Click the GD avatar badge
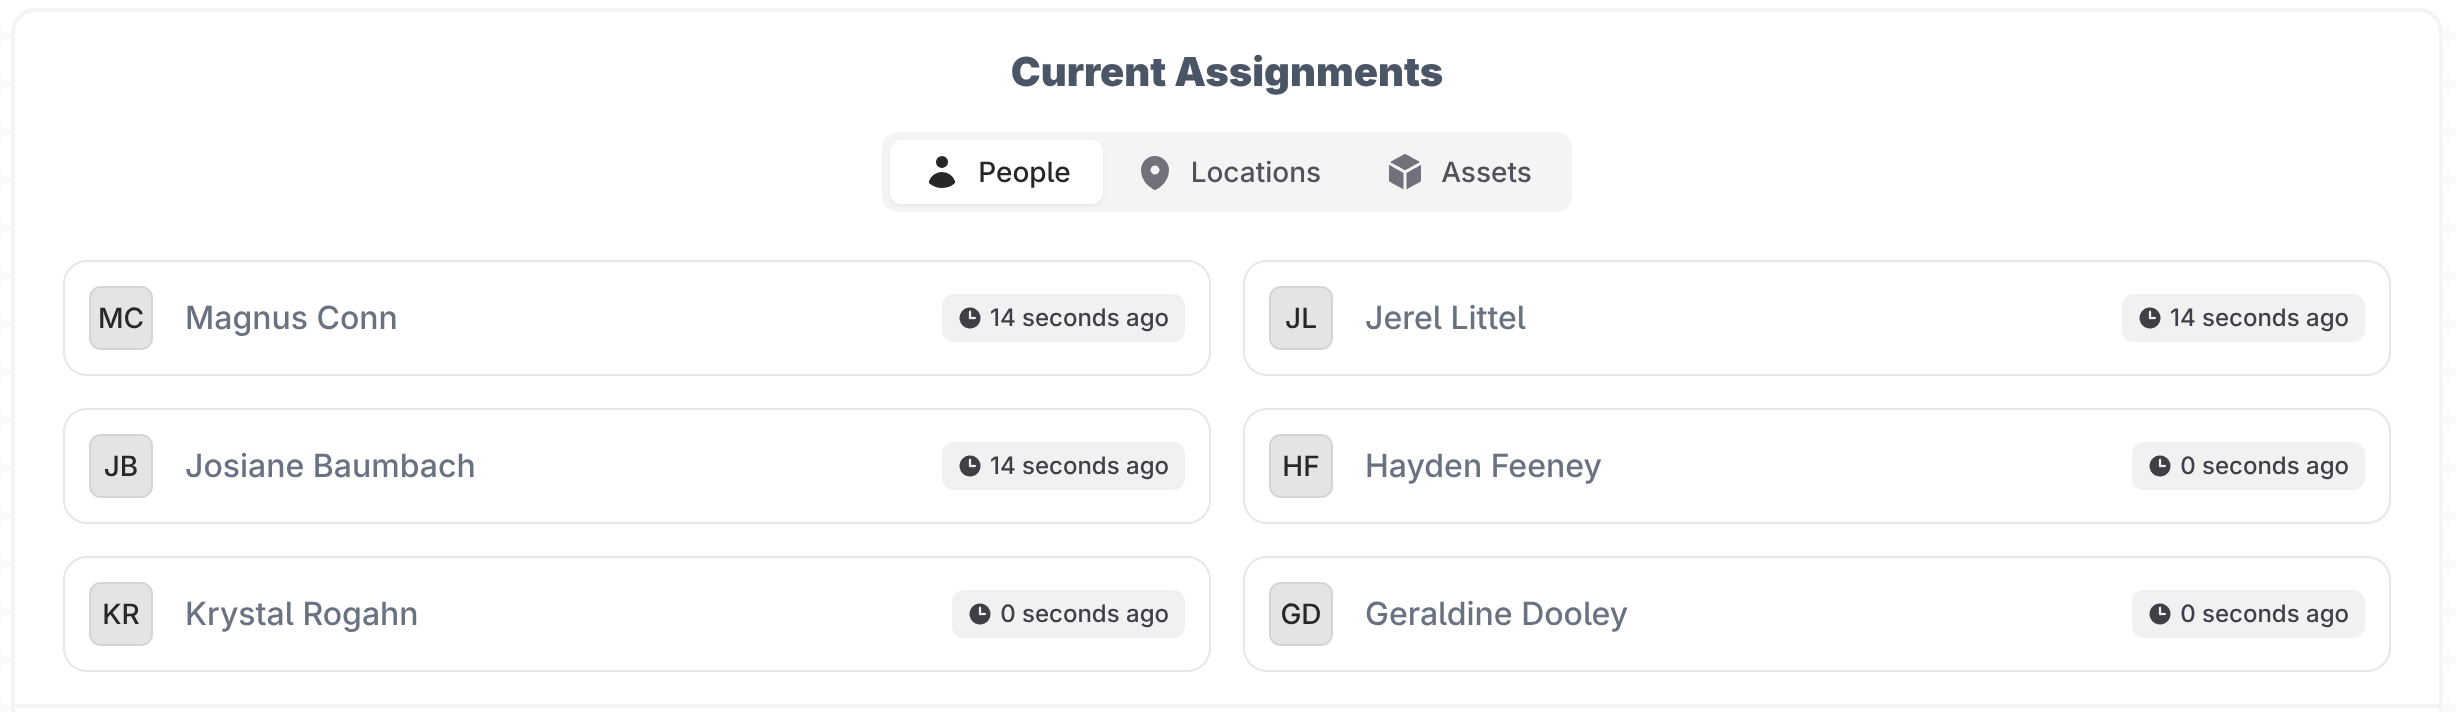This screenshot has width=2456, height=712. (x=1300, y=614)
